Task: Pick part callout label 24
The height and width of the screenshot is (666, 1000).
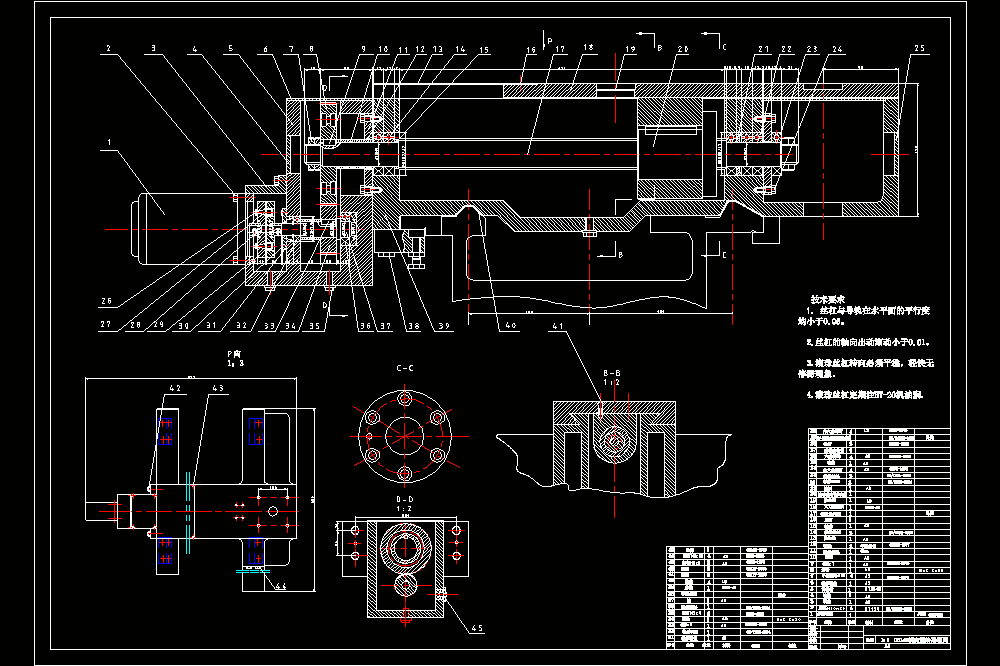Action: click(x=837, y=49)
